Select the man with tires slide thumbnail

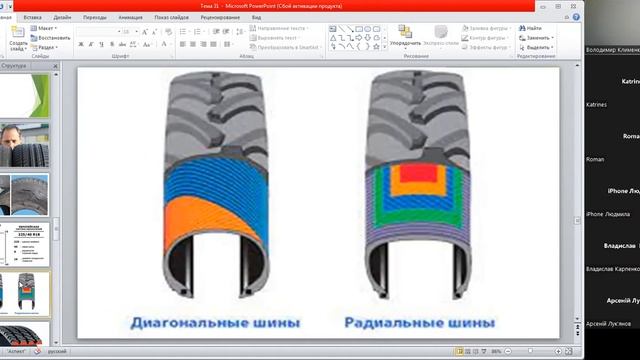coord(24,145)
